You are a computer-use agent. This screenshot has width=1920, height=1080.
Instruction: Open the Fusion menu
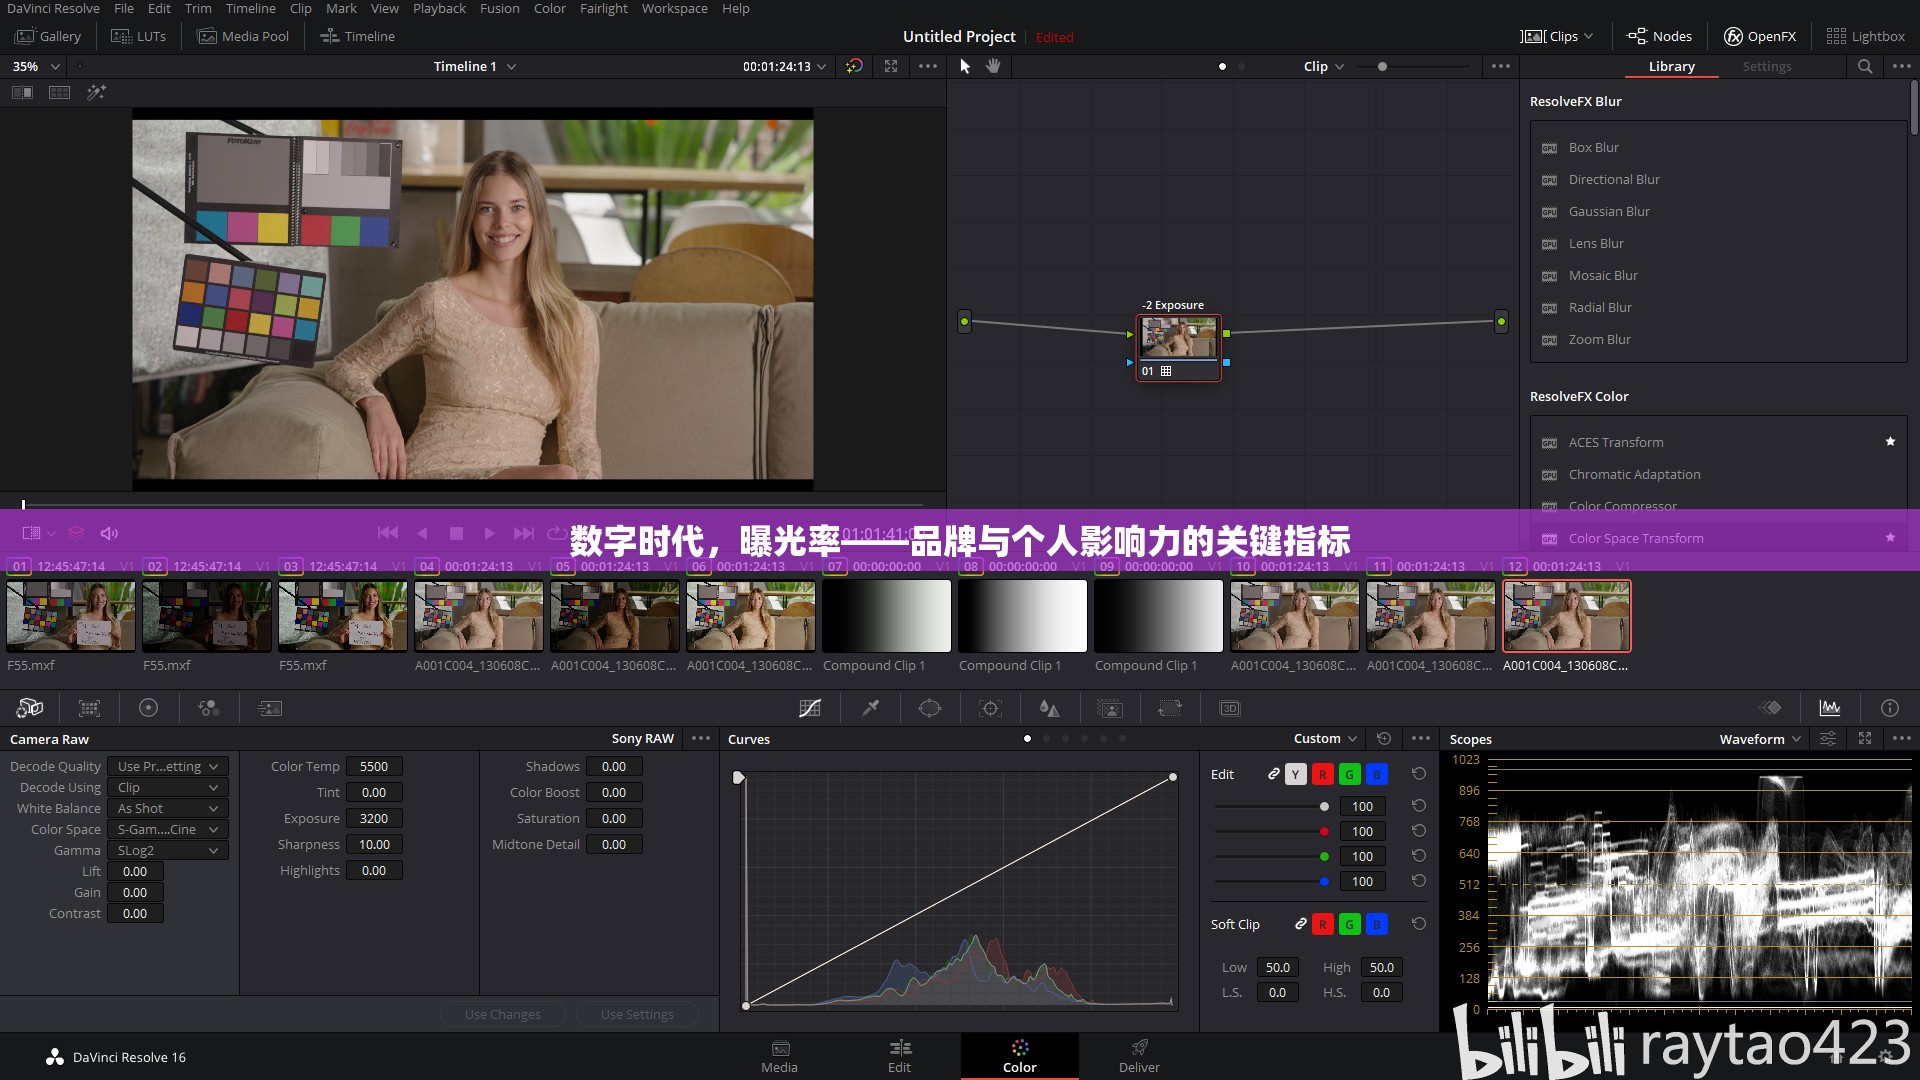(499, 8)
